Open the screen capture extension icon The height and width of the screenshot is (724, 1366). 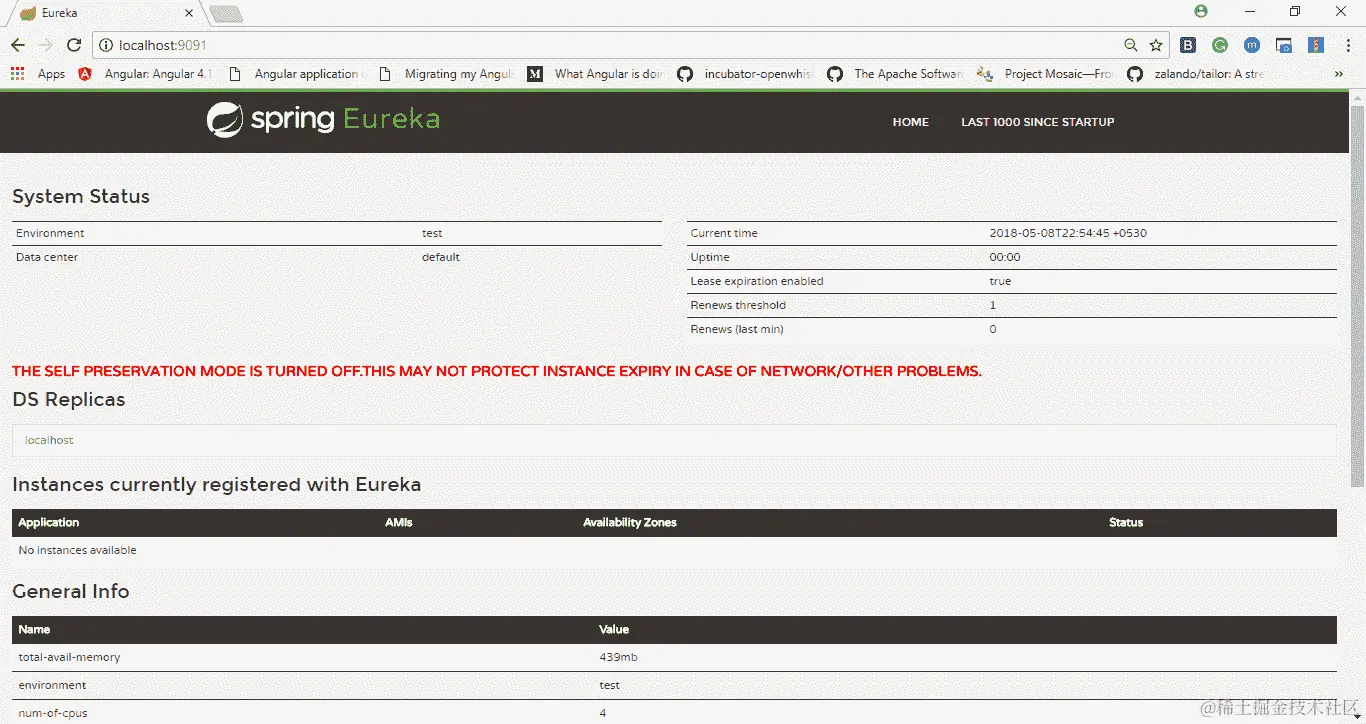pos(1284,45)
